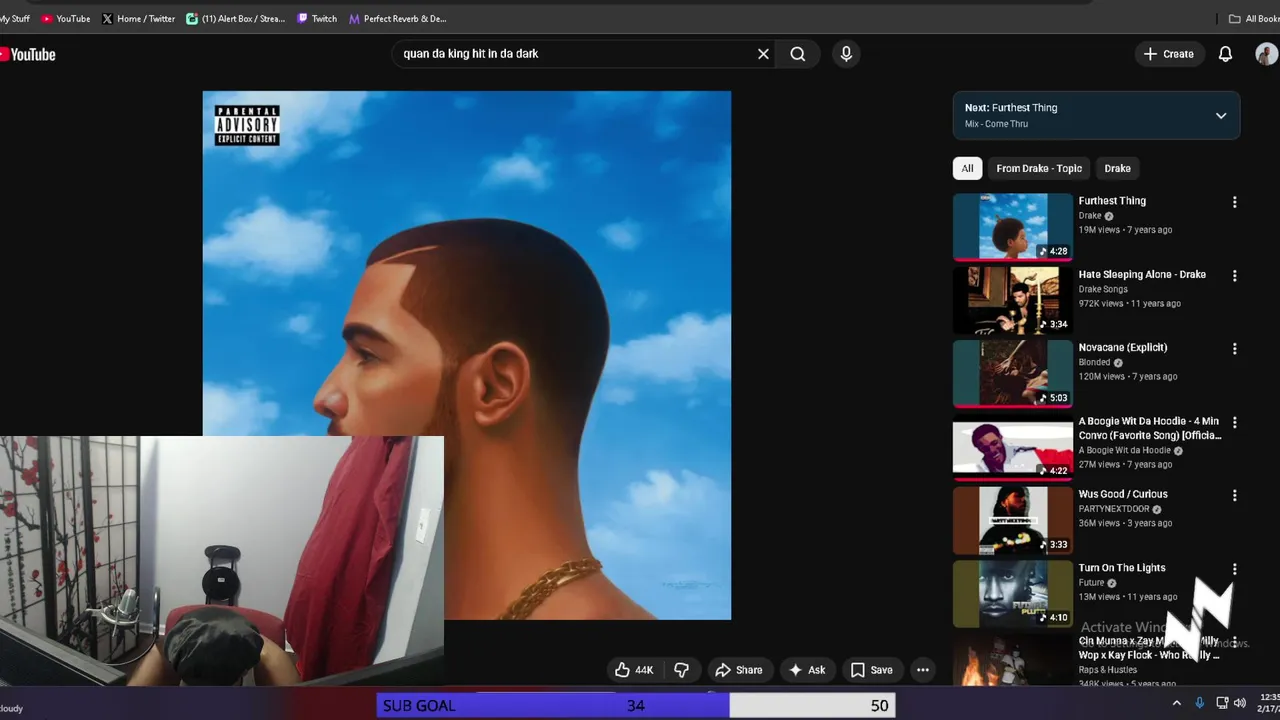The width and height of the screenshot is (1280, 720).
Task: Open the Furthest Thing video thumbnail
Action: point(1012,227)
